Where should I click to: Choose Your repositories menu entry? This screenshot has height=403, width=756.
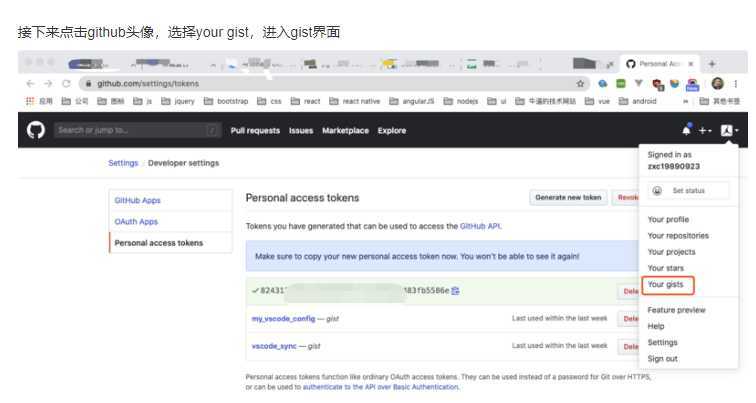point(678,236)
